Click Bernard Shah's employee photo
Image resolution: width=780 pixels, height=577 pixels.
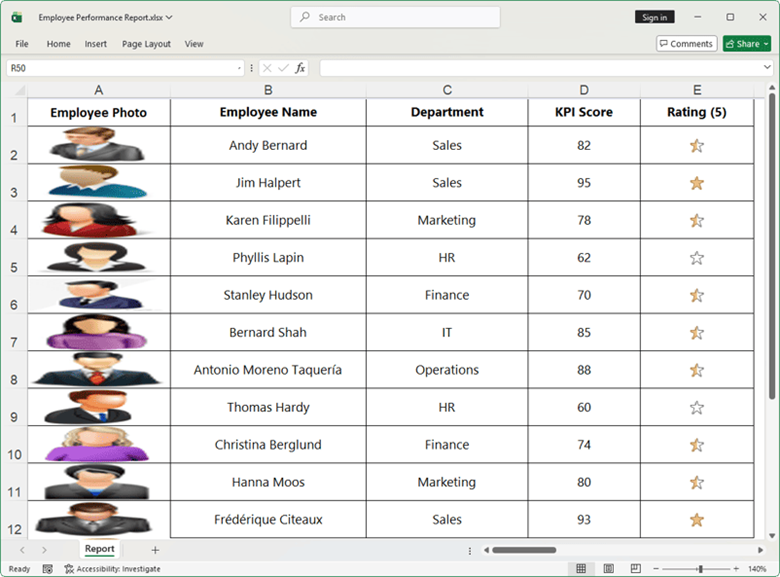tap(97, 331)
